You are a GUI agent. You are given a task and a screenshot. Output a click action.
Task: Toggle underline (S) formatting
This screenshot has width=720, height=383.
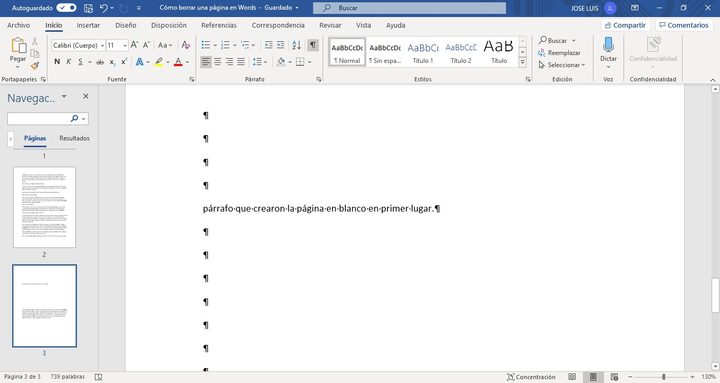[x=80, y=62]
